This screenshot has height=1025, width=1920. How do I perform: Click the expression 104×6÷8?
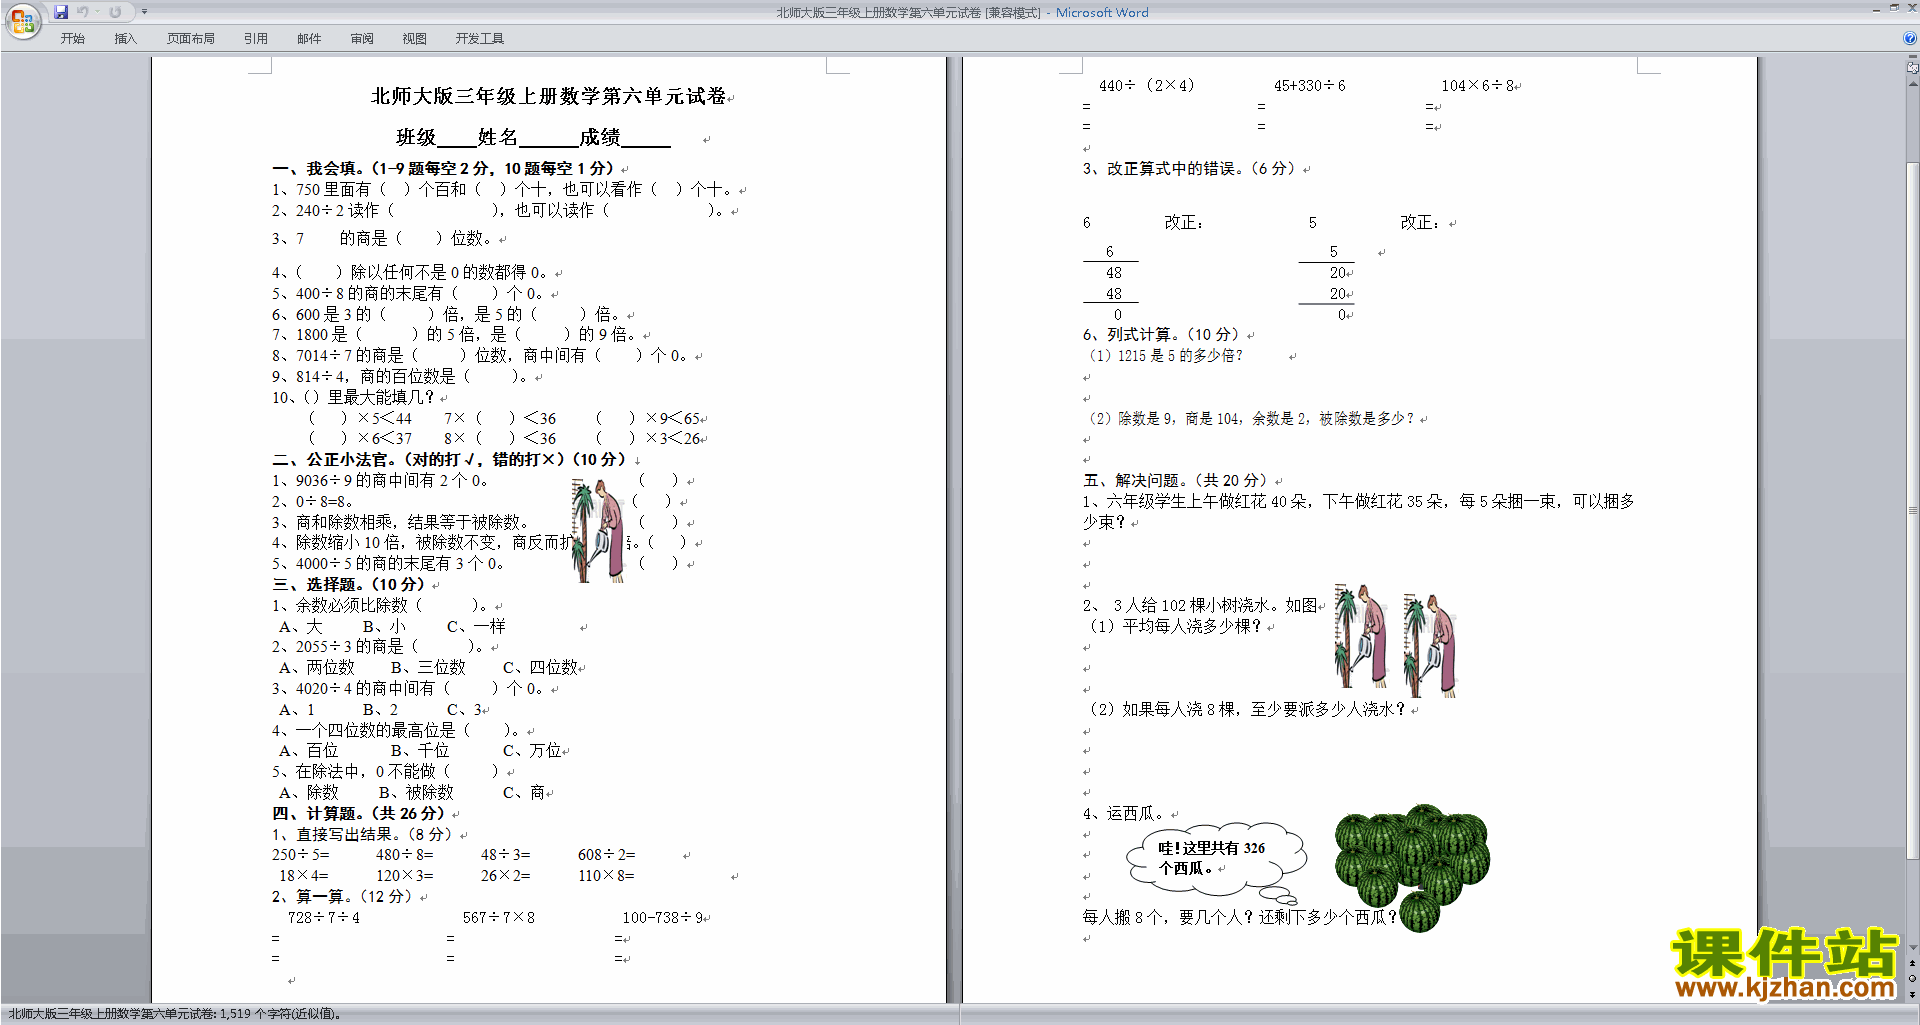point(1478,86)
